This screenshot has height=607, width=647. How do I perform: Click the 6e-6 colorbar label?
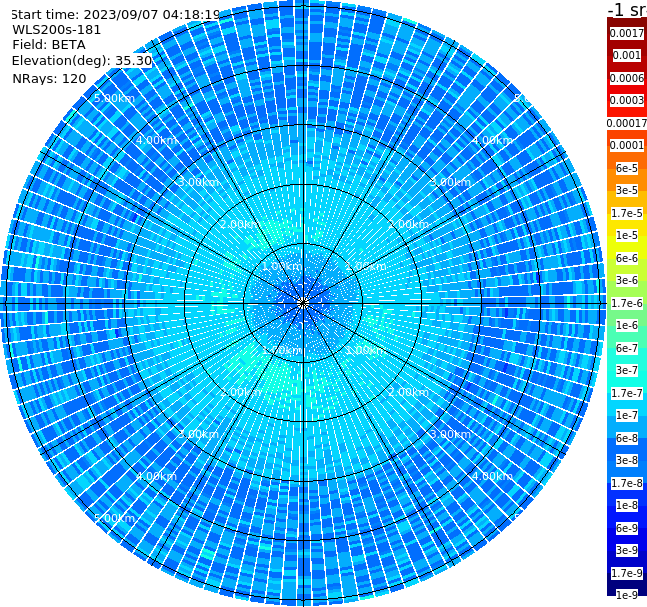627,258
